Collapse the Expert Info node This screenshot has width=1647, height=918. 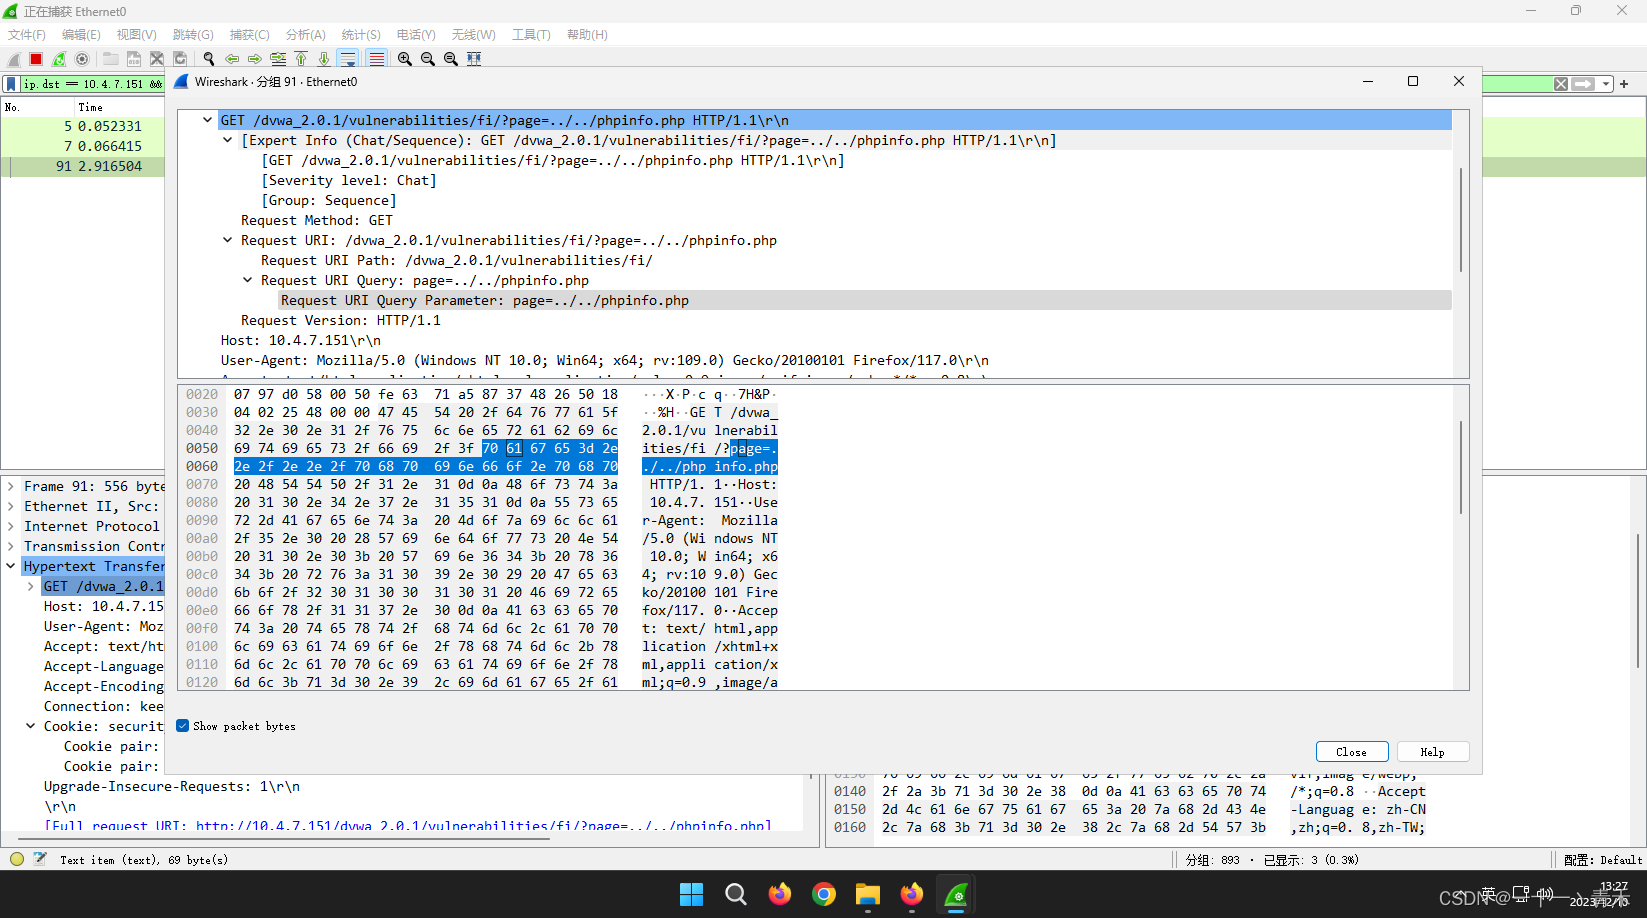(x=227, y=140)
